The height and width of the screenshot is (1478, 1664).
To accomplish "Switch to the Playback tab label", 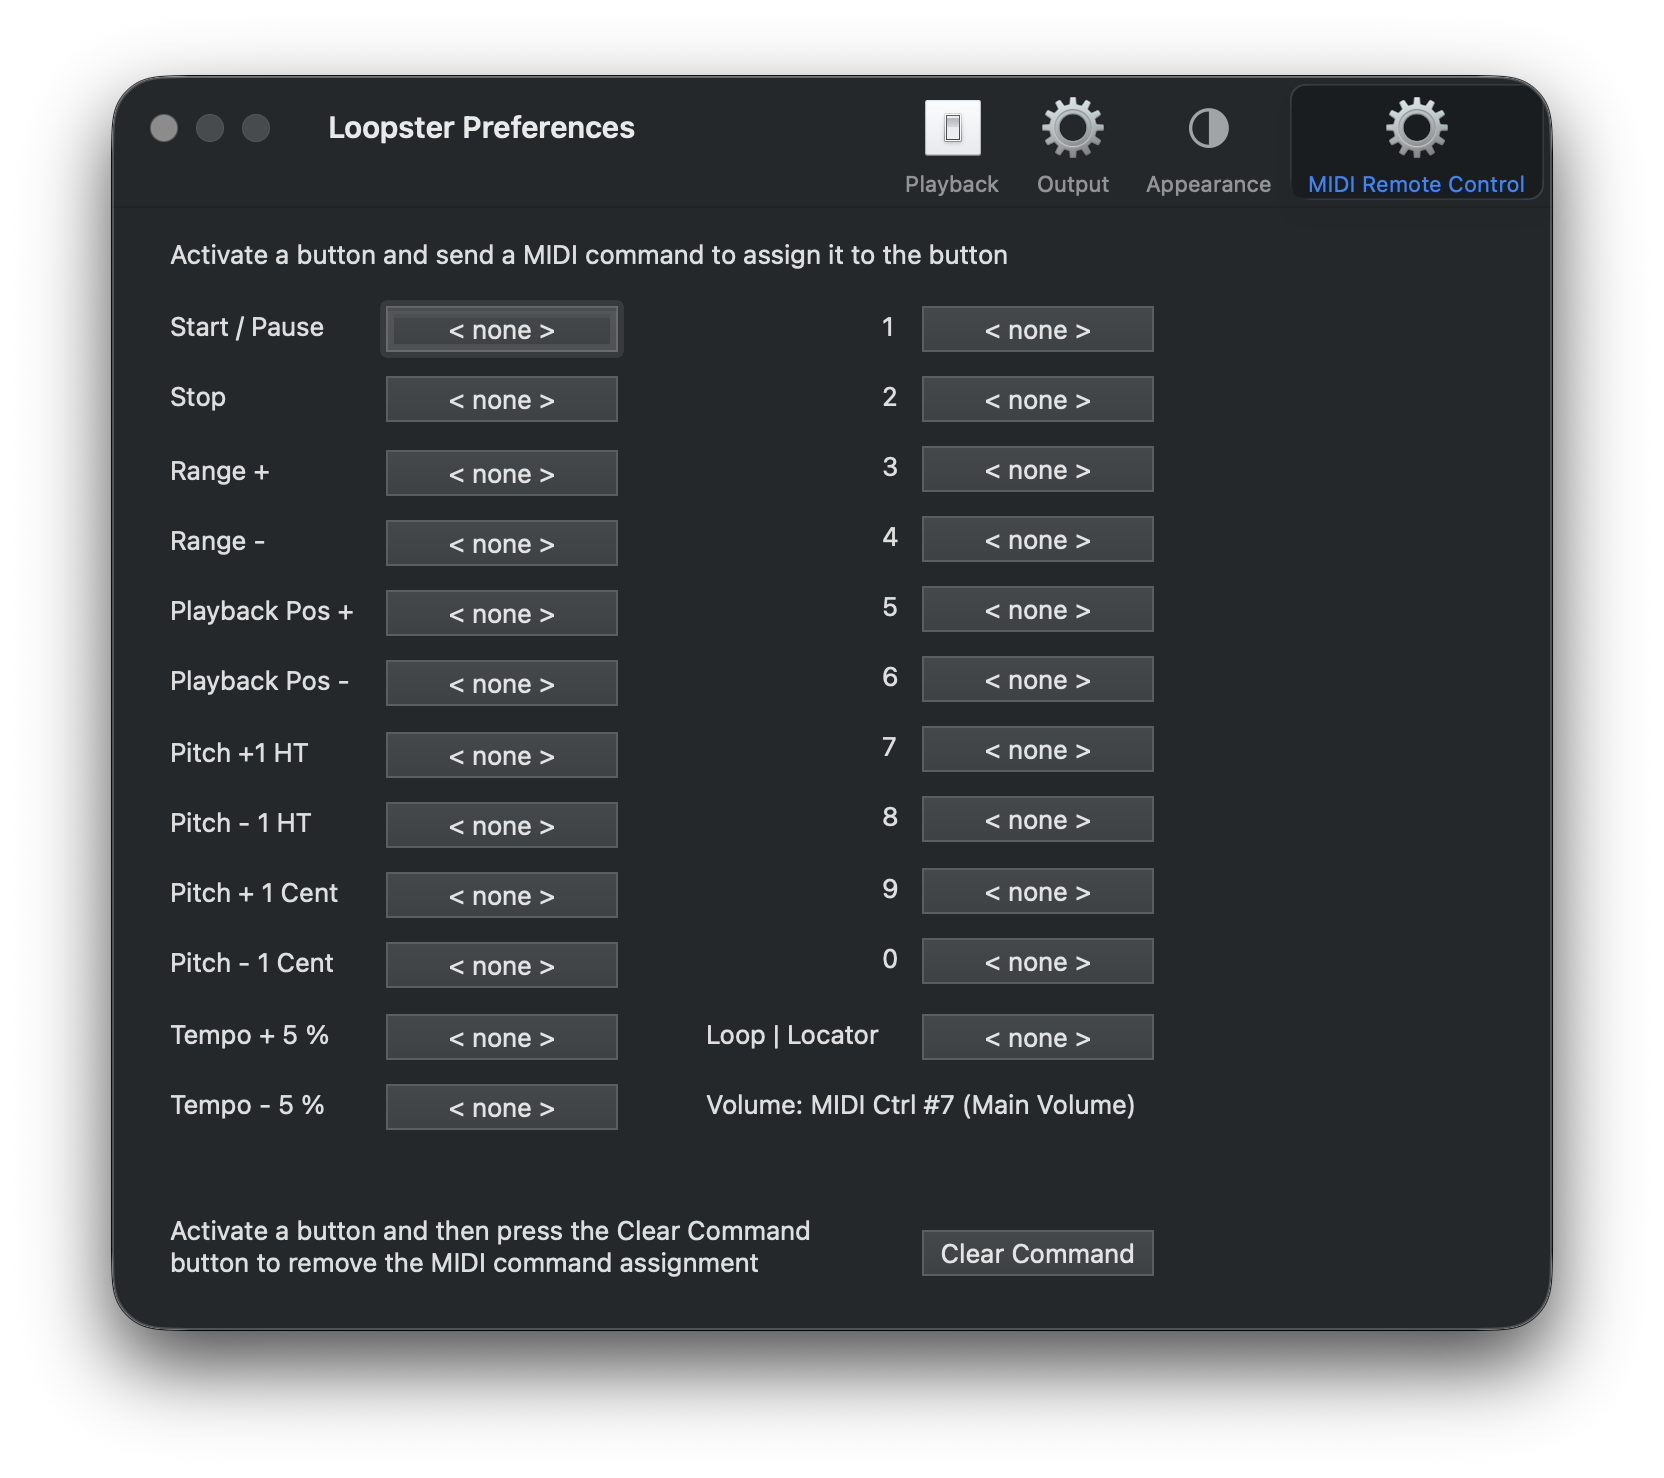I will pyautogui.click(x=951, y=184).
